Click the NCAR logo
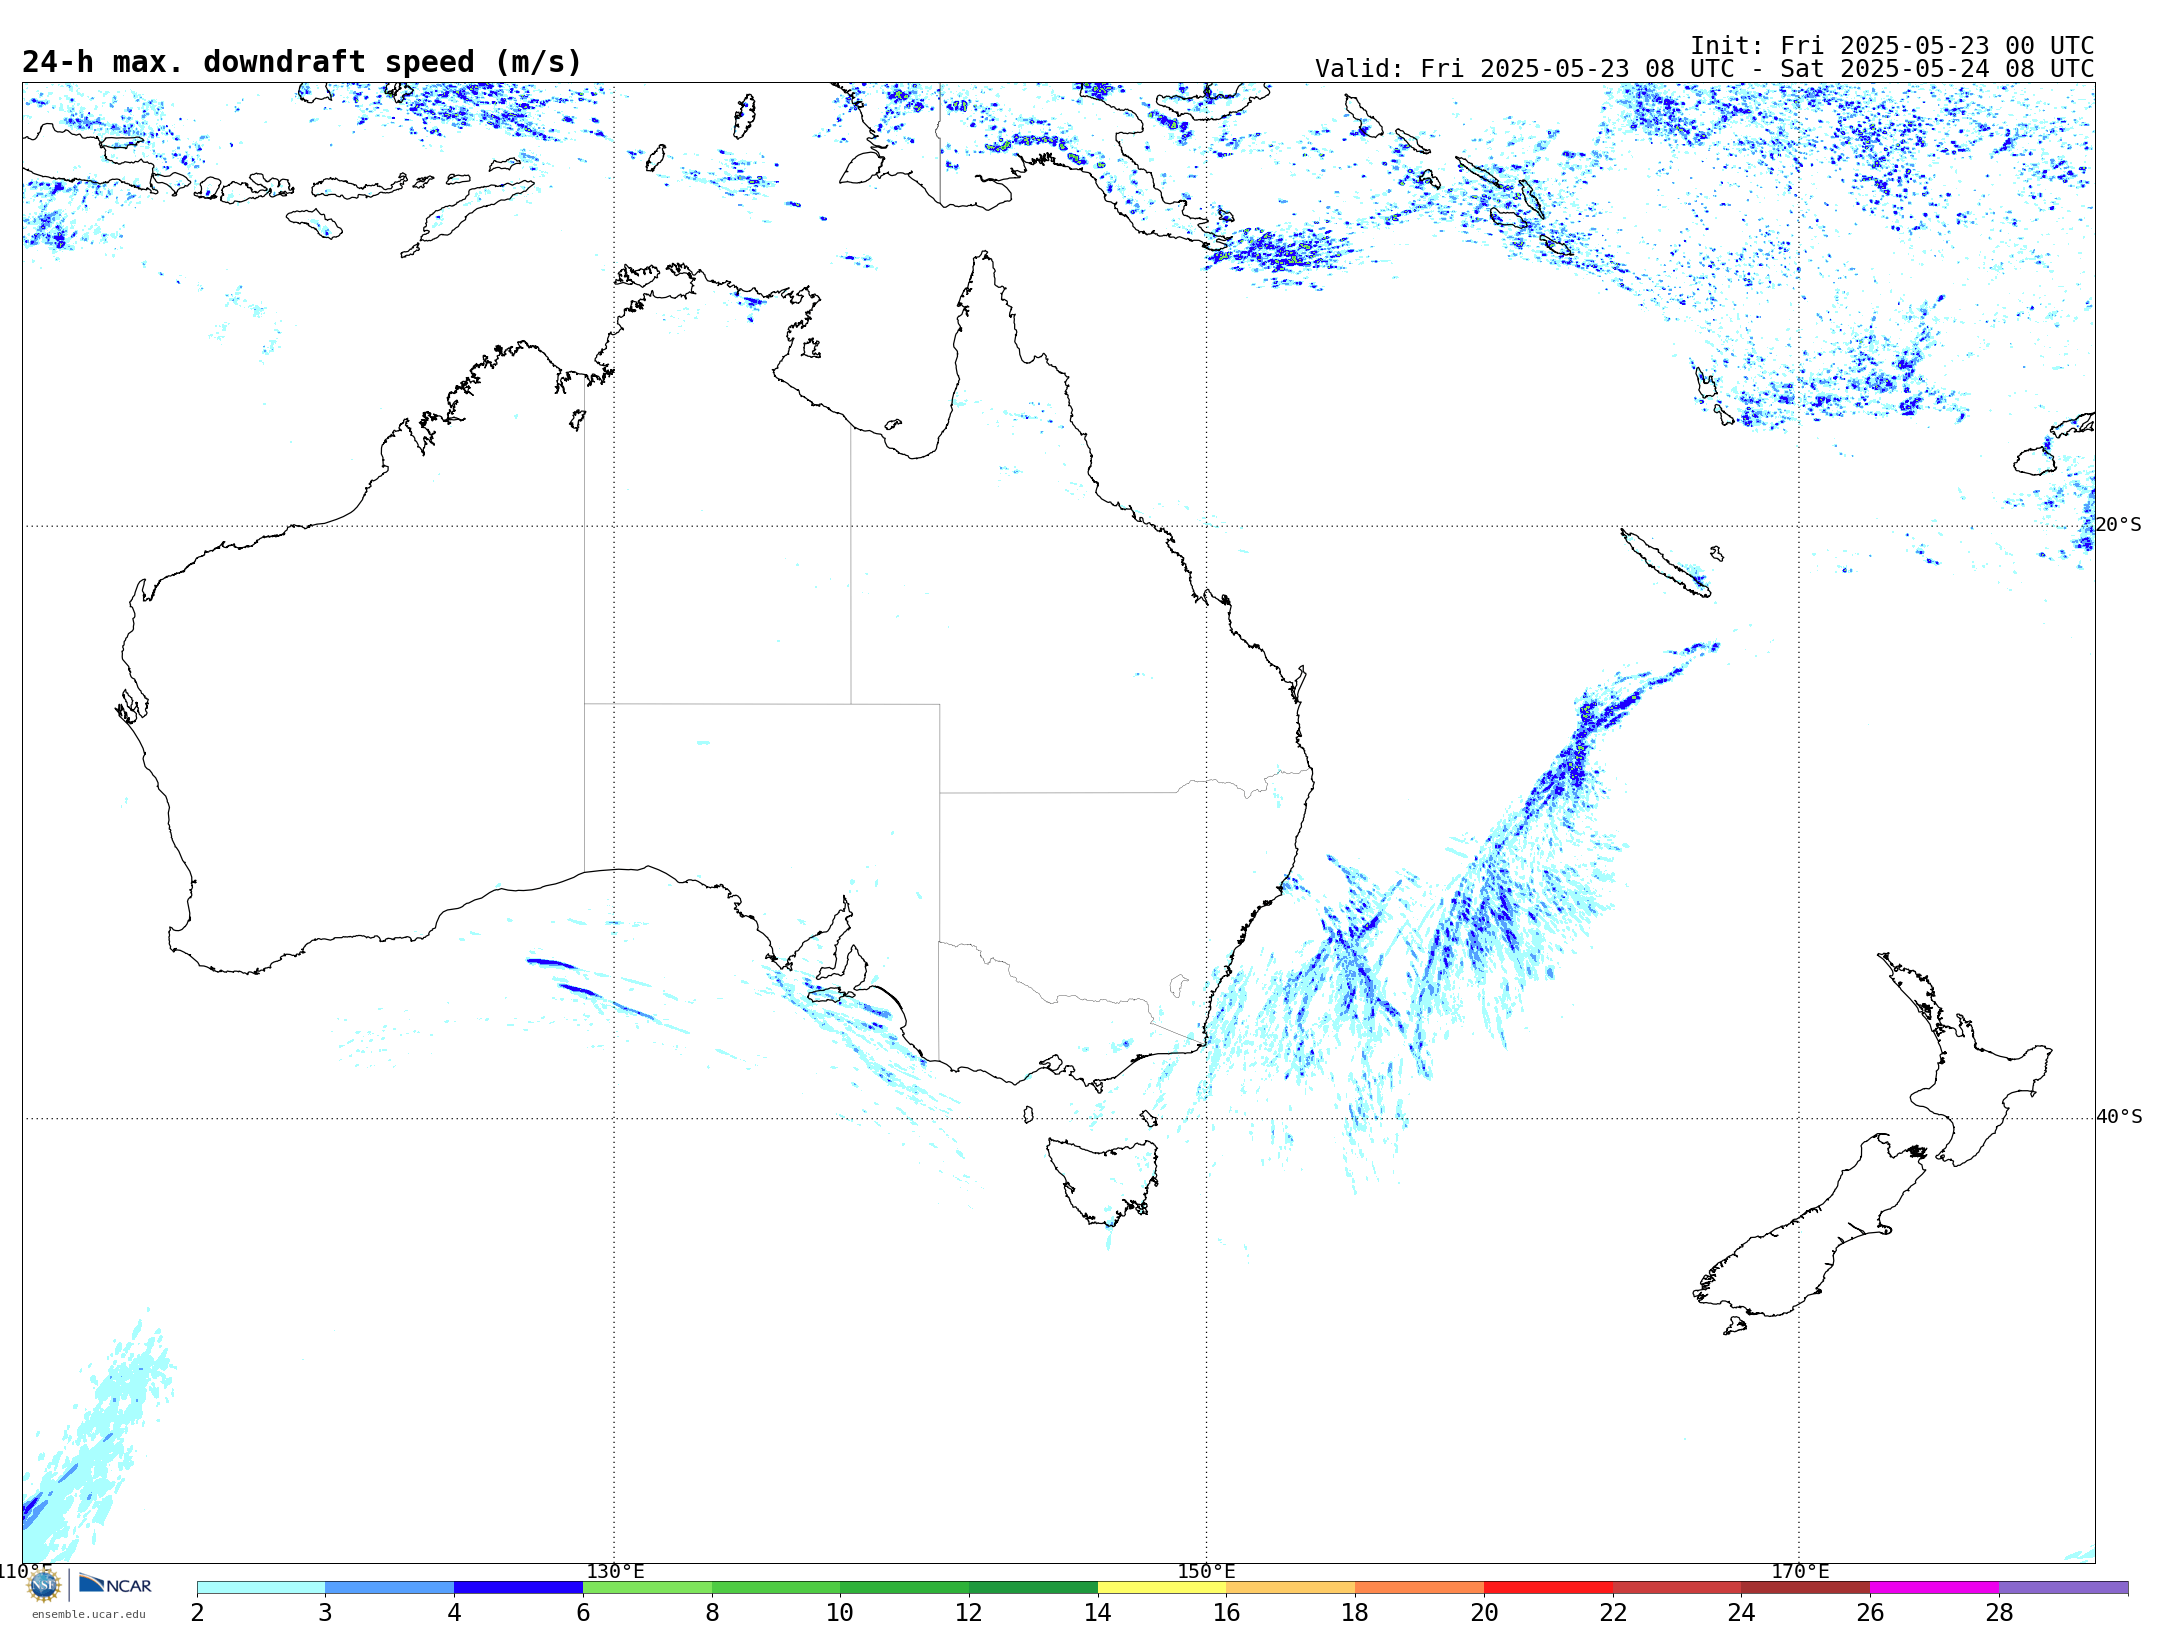This screenshot has height=1626, width=2160. click(x=115, y=1584)
